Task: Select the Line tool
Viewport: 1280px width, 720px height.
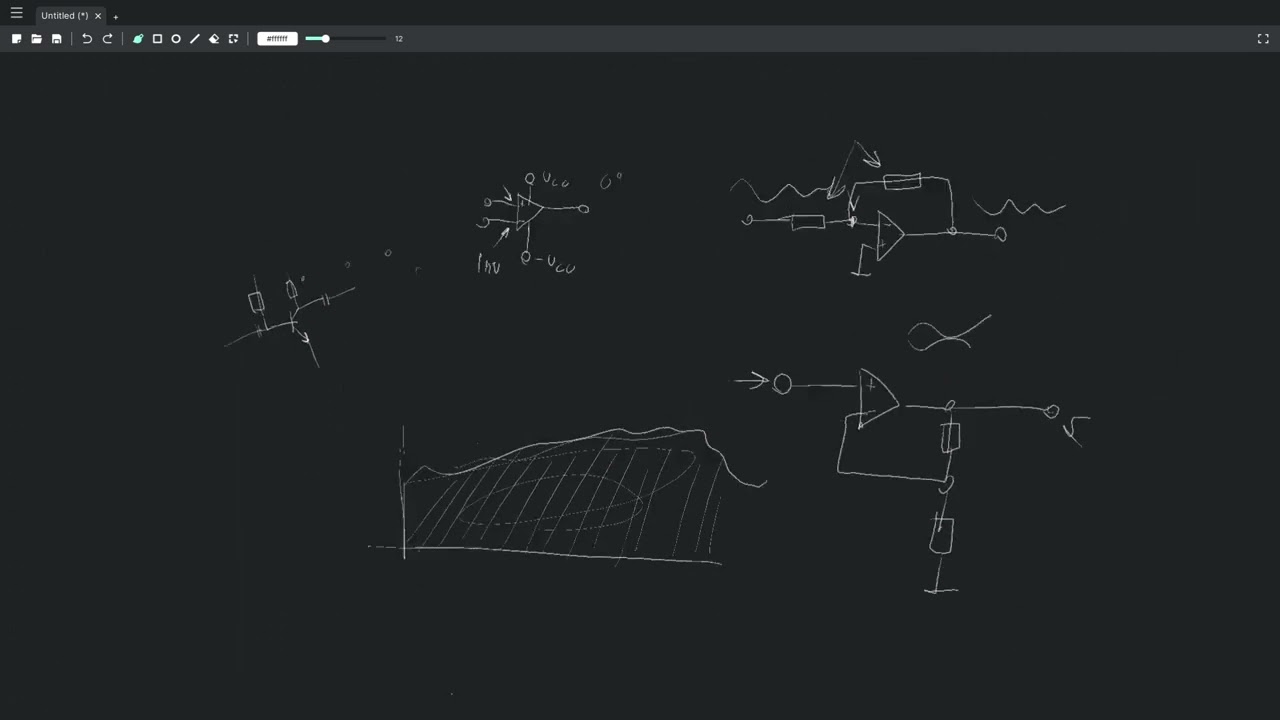Action: coord(195,39)
